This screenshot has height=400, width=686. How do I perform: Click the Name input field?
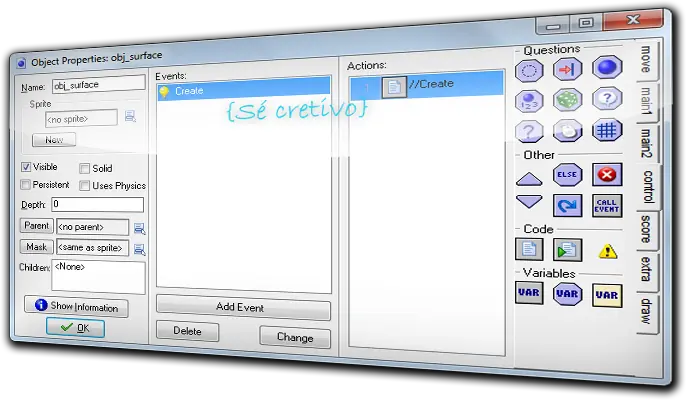[x=98, y=84]
